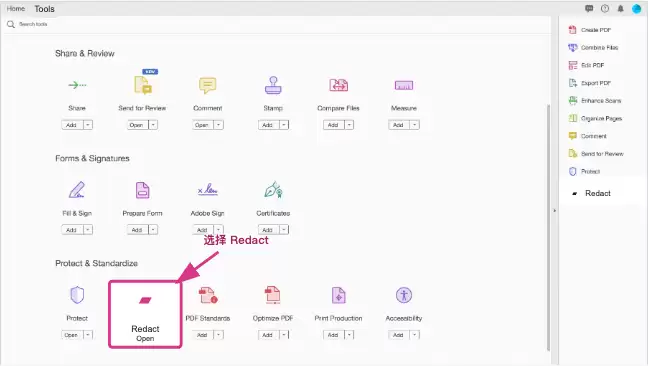
Task: Open the user profile avatar
Action: click(x=636, y=9)
